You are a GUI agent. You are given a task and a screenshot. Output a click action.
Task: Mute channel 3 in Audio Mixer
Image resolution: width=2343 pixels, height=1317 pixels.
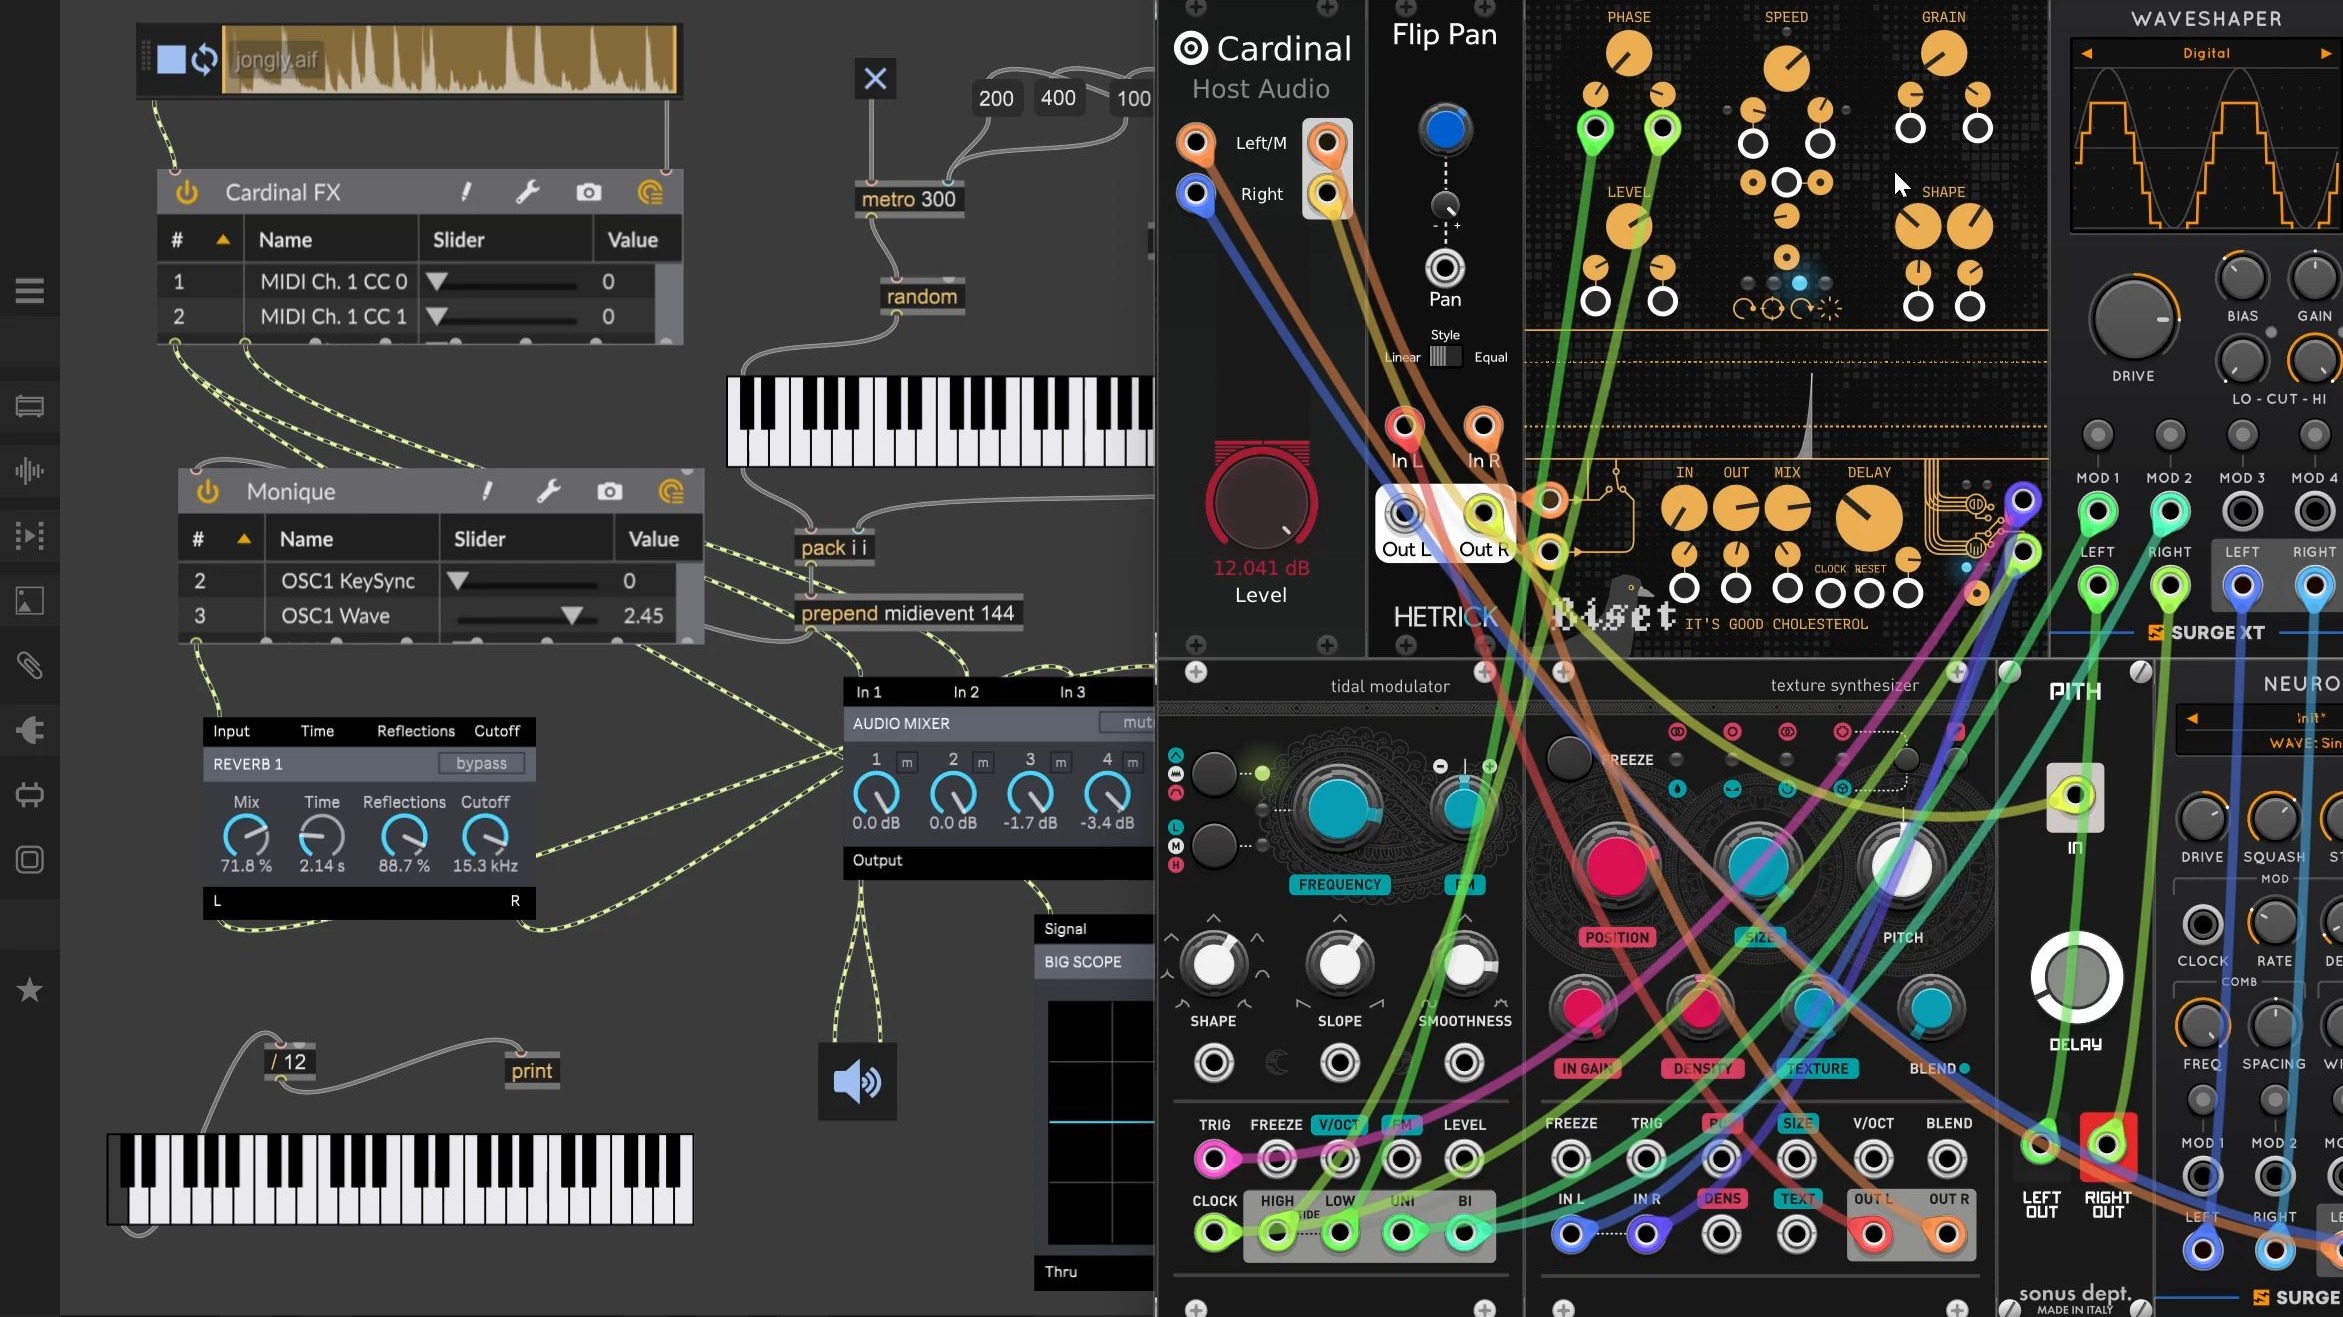click(1061, 762)
